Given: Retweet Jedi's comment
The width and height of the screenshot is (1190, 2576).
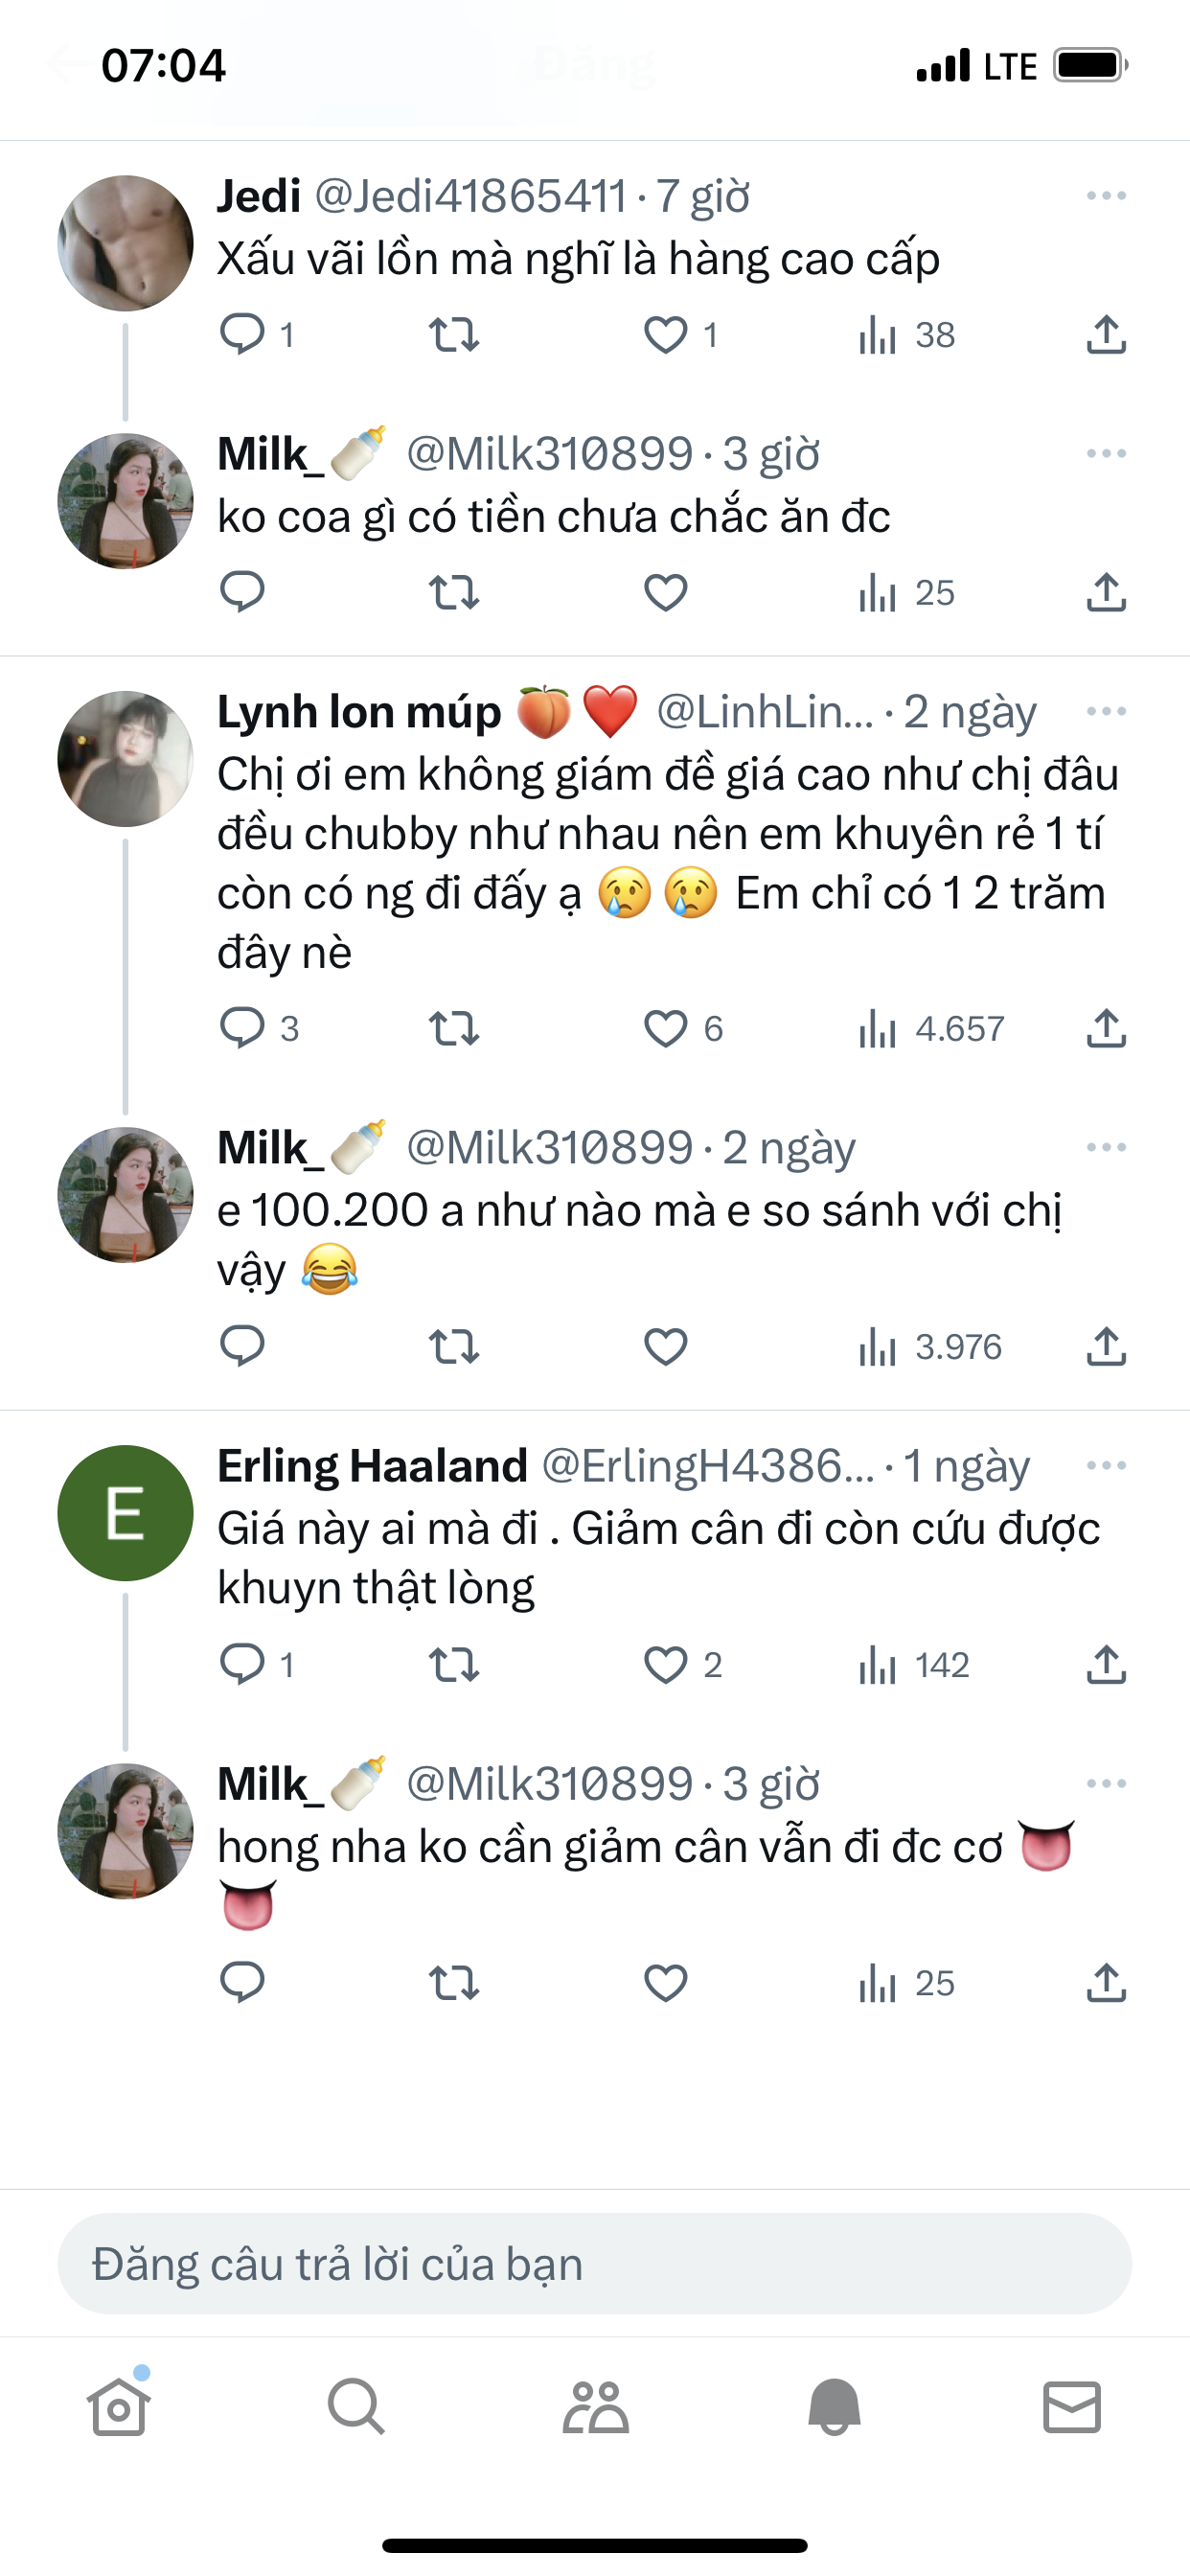Looking at the screenshot, I should 454,335.
